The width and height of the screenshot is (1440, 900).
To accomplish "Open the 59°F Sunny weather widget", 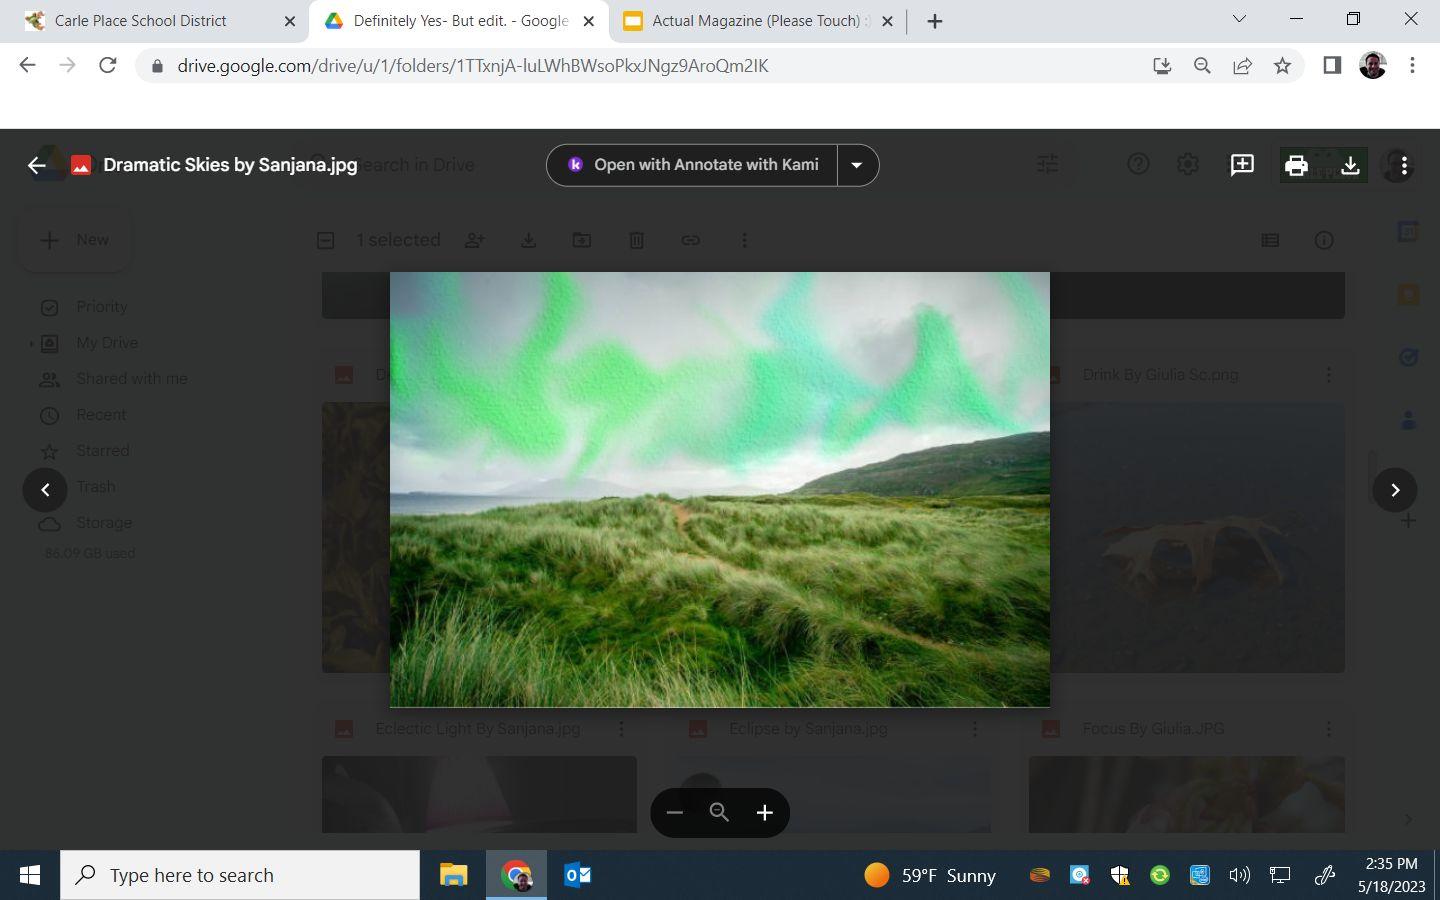I will click(x=930, y=875).
